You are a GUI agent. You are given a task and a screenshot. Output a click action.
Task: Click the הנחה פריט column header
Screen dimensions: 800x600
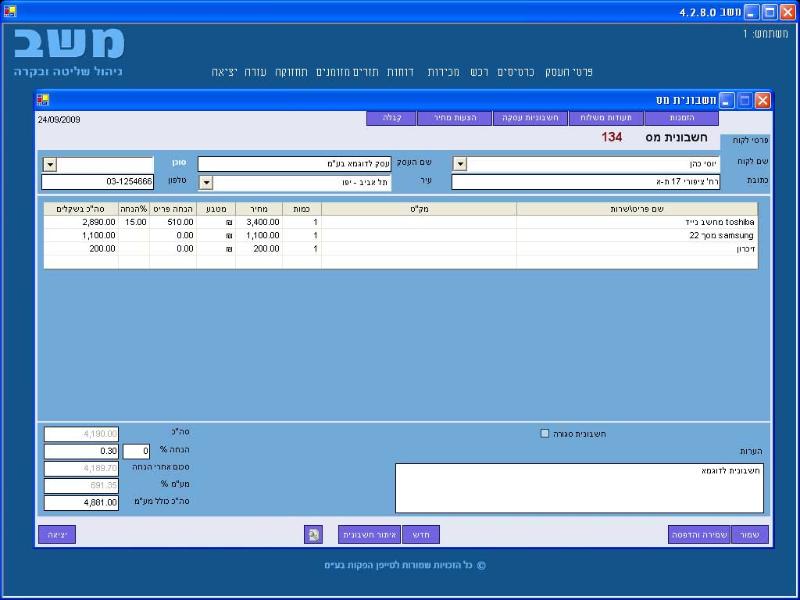coord(173,209)
